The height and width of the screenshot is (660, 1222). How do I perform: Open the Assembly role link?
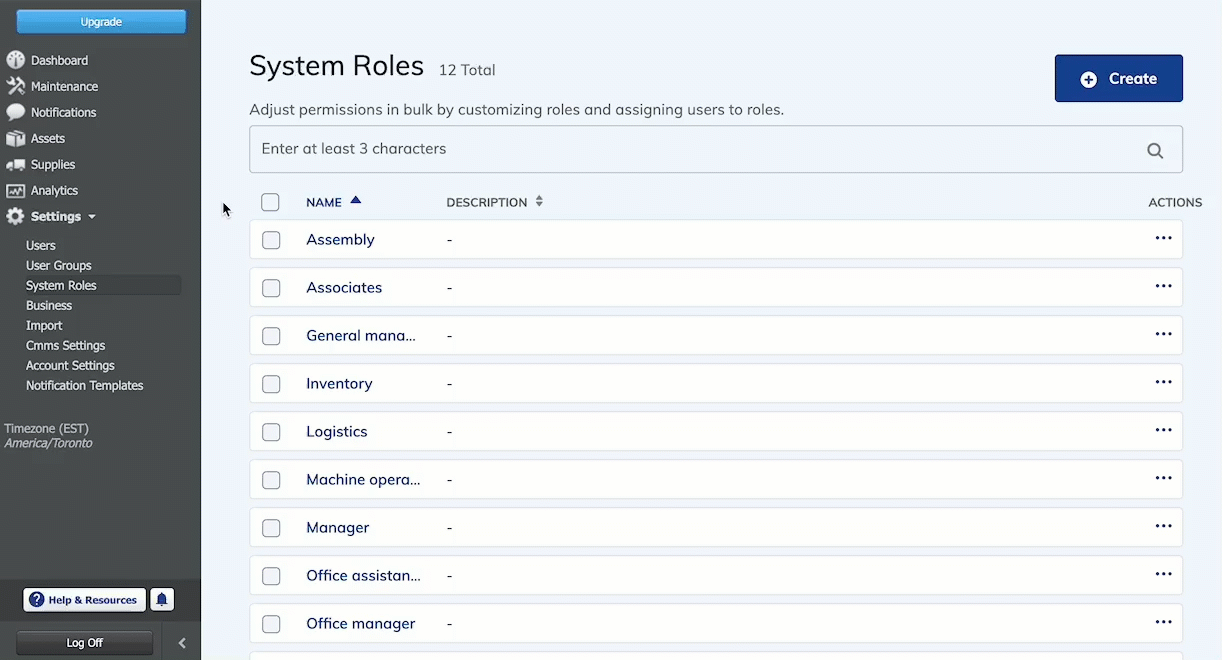pos(340,240)
